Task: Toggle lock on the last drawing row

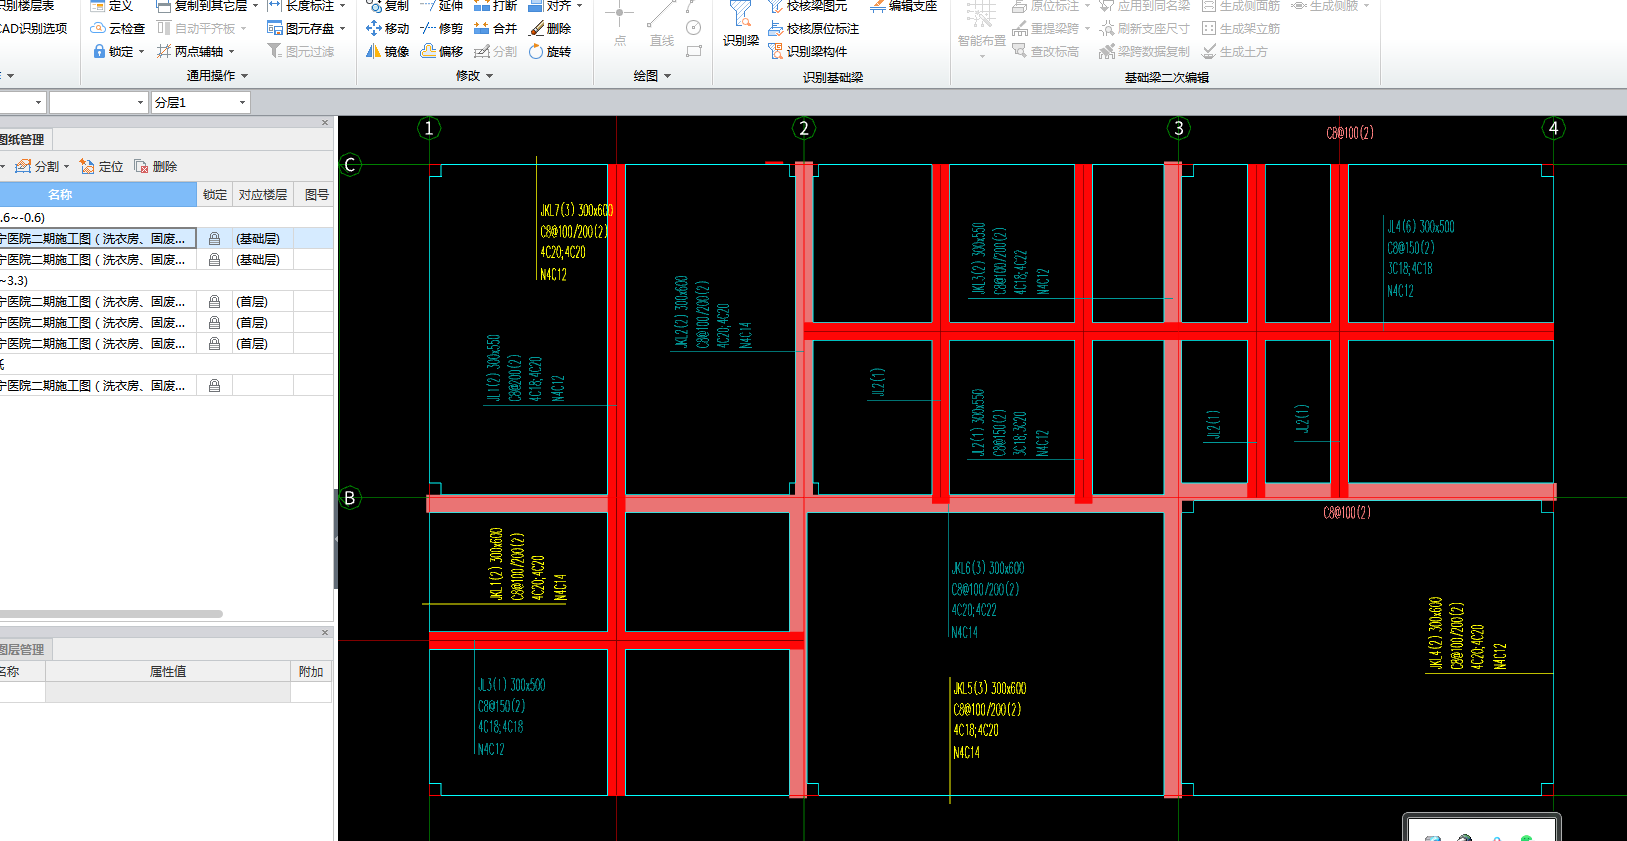Action: [214, 386]
